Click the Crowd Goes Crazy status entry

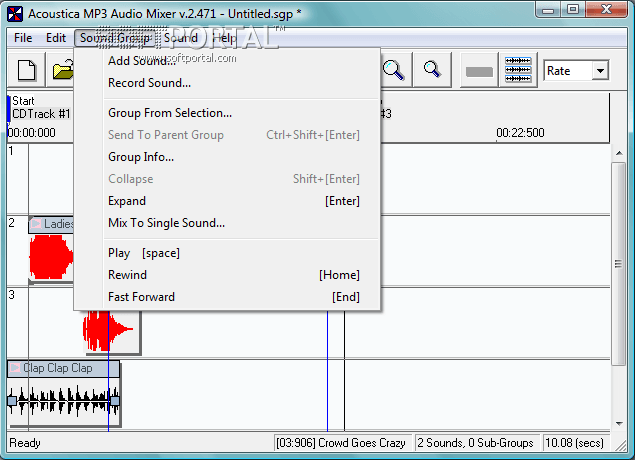(341, 443)
